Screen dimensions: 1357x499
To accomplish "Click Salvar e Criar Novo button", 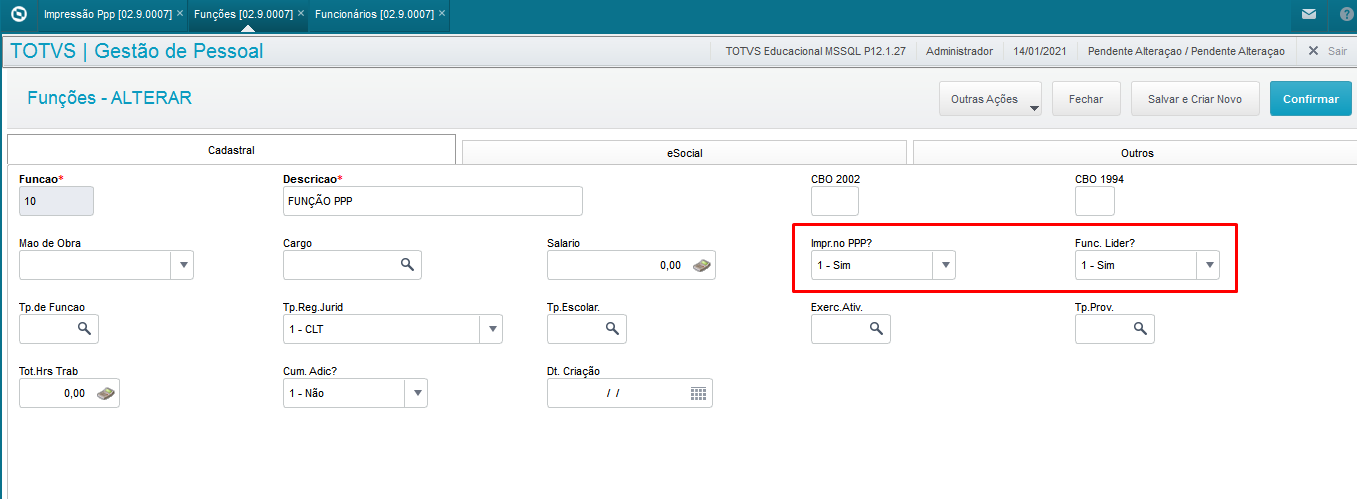I will pos(1195,99).
